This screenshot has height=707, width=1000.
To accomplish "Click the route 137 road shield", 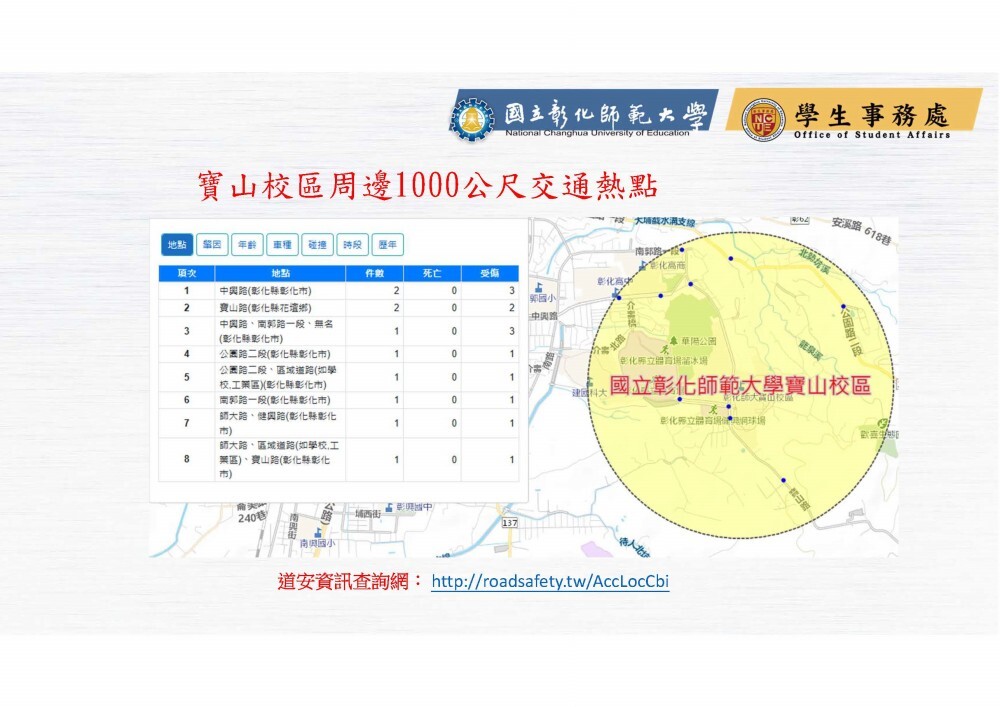I will click(510, 523).
